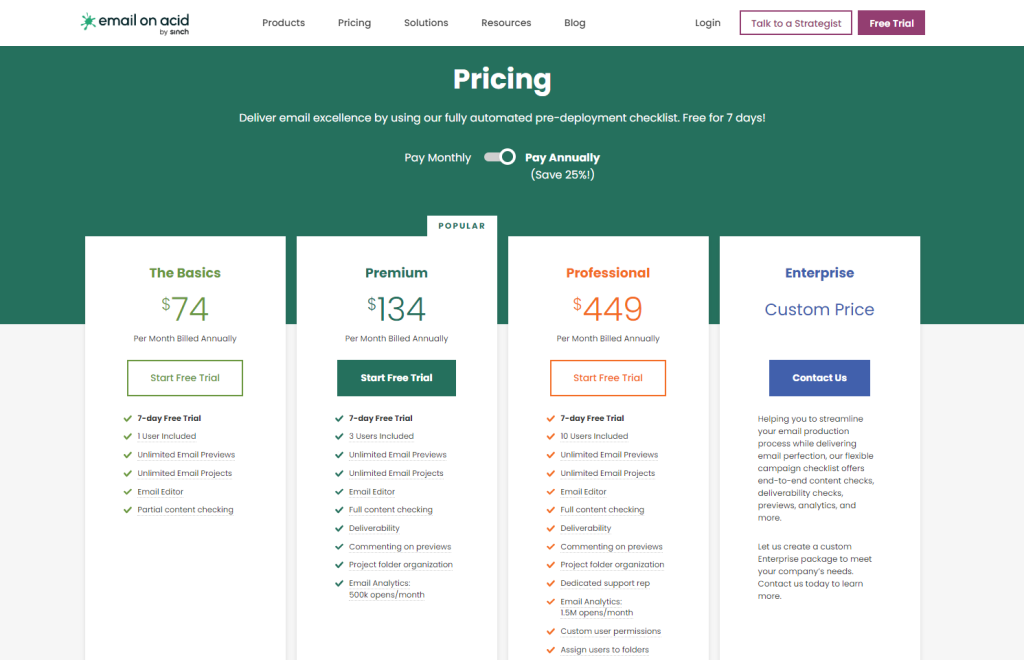Click the Custom Price text

819,309
